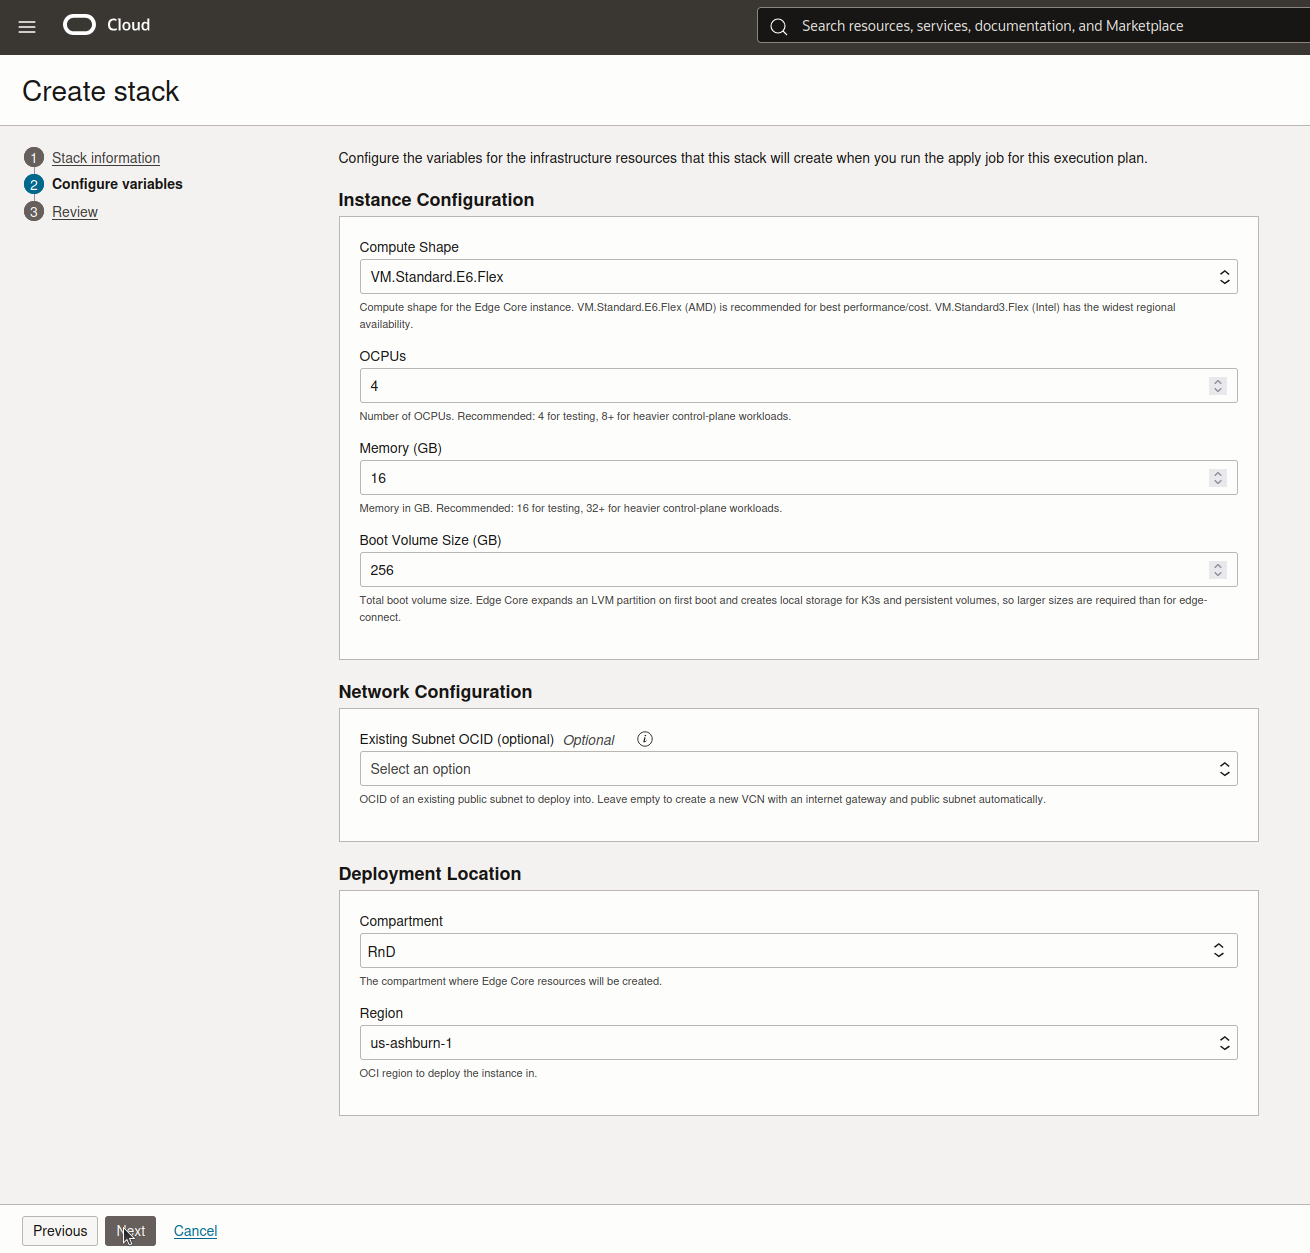Click the Boot Volume Size stepper arrows

tap(1218, 570)
